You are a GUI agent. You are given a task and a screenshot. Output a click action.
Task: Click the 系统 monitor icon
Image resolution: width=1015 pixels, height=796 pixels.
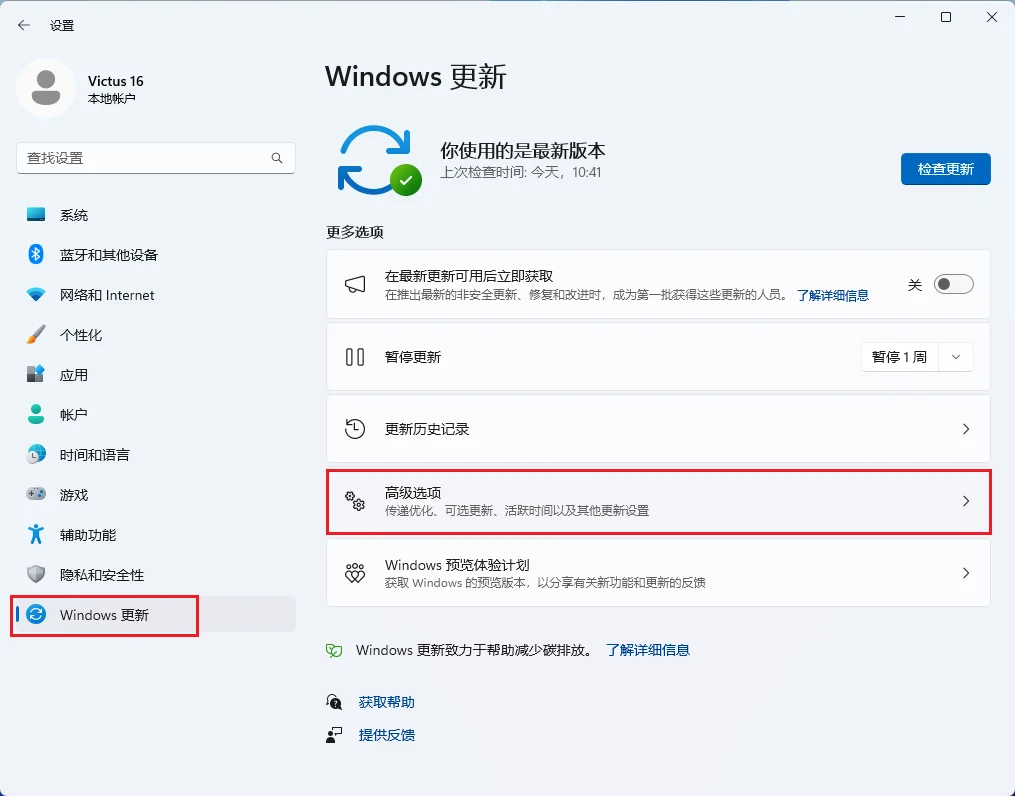tap(36, 215)
